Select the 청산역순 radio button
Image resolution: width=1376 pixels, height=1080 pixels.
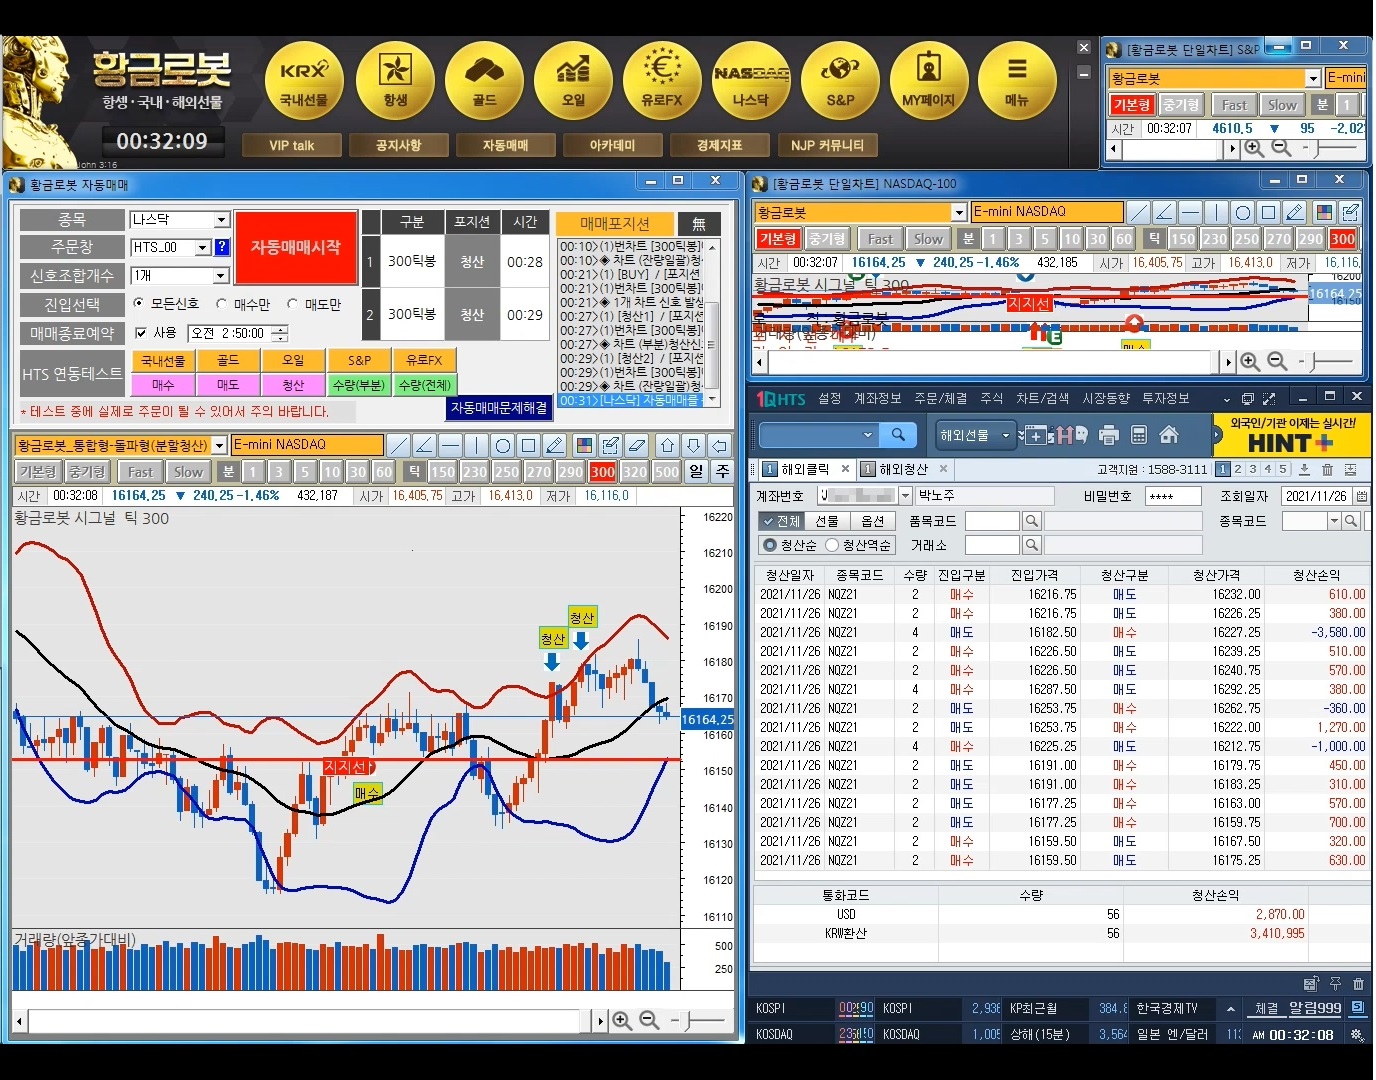click(832, 545)
